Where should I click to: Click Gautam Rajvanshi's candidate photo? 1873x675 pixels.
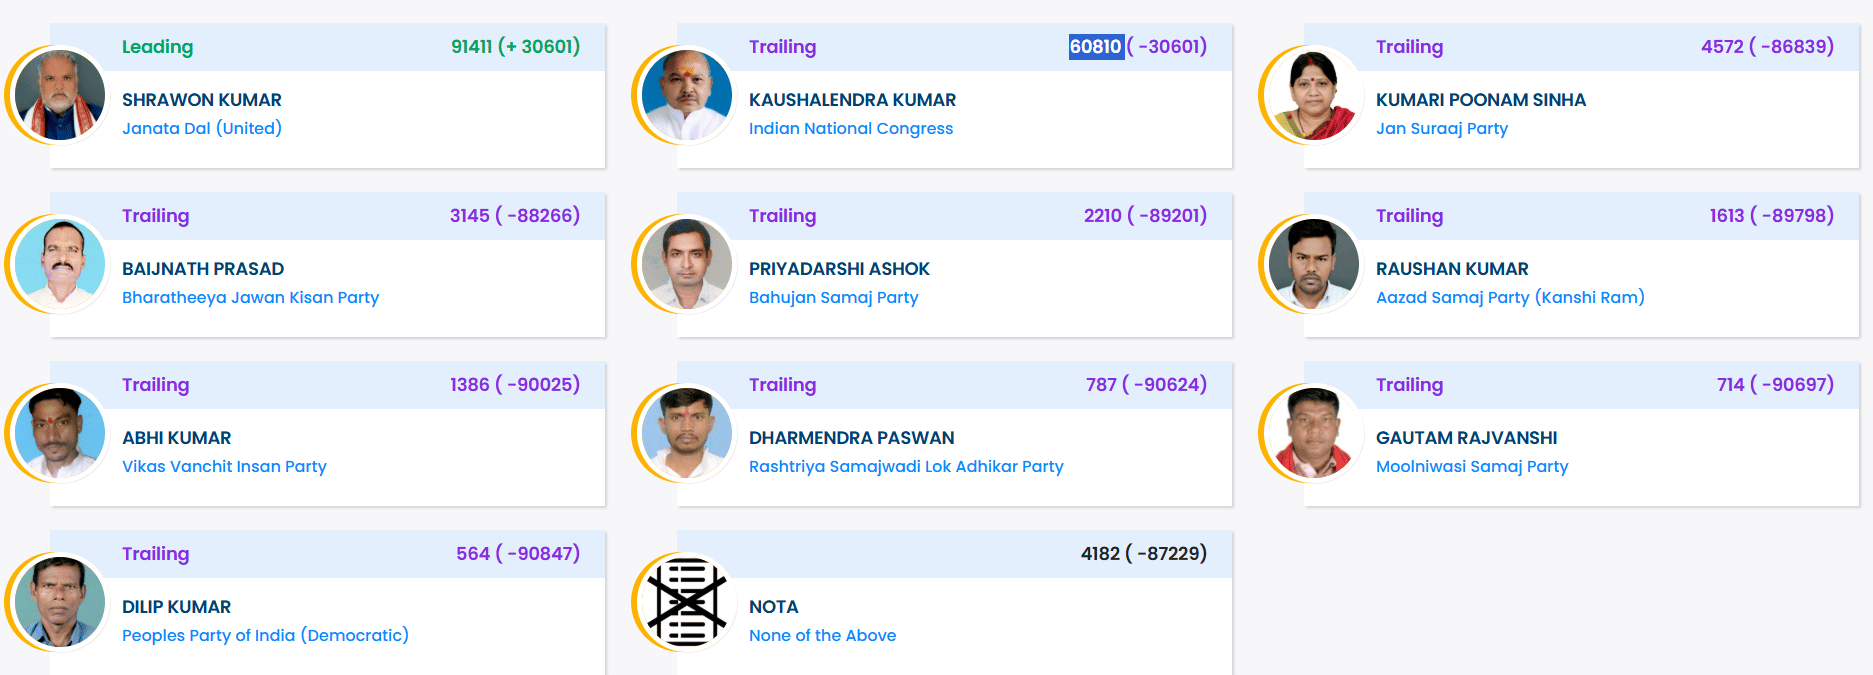click(x=1314, y=433)
